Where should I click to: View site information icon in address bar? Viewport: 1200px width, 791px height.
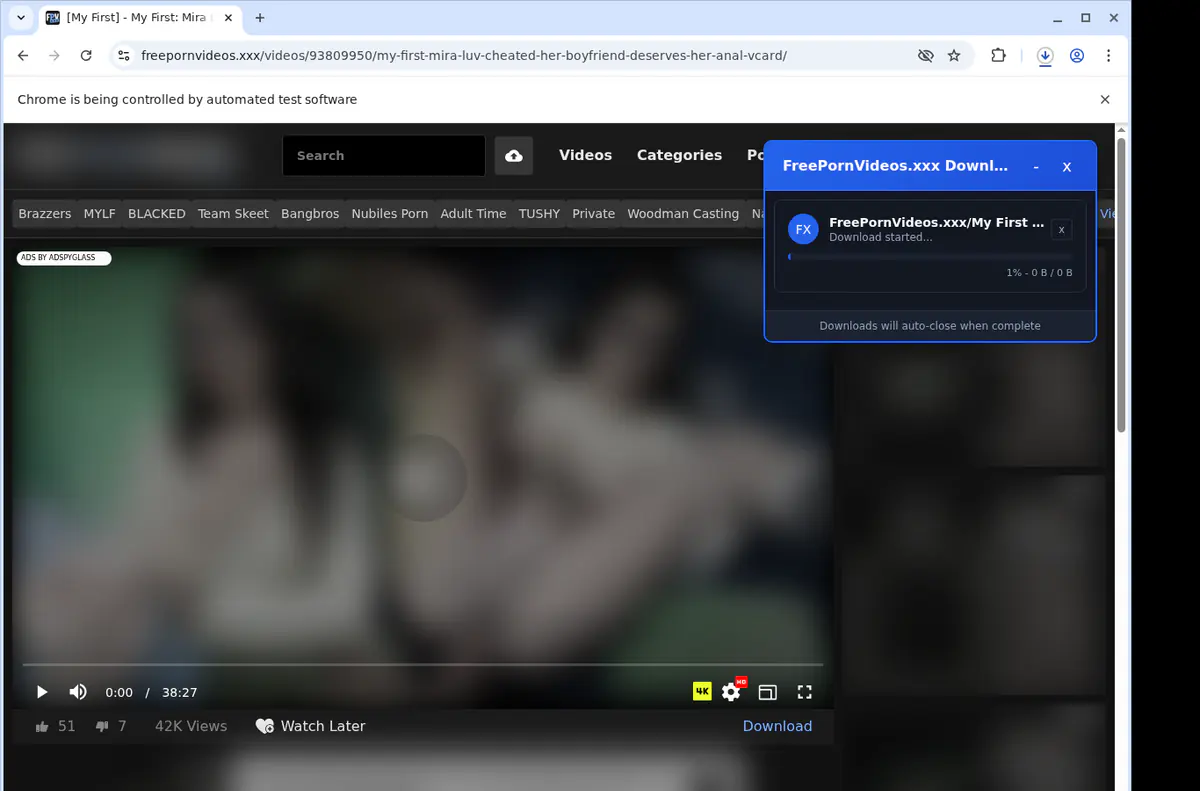(x=123, y=56)
